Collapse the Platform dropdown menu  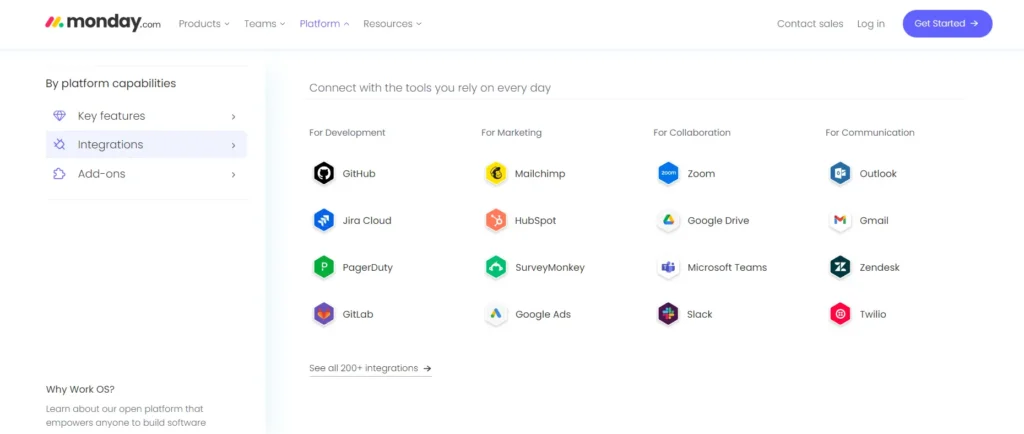(325, 23)
